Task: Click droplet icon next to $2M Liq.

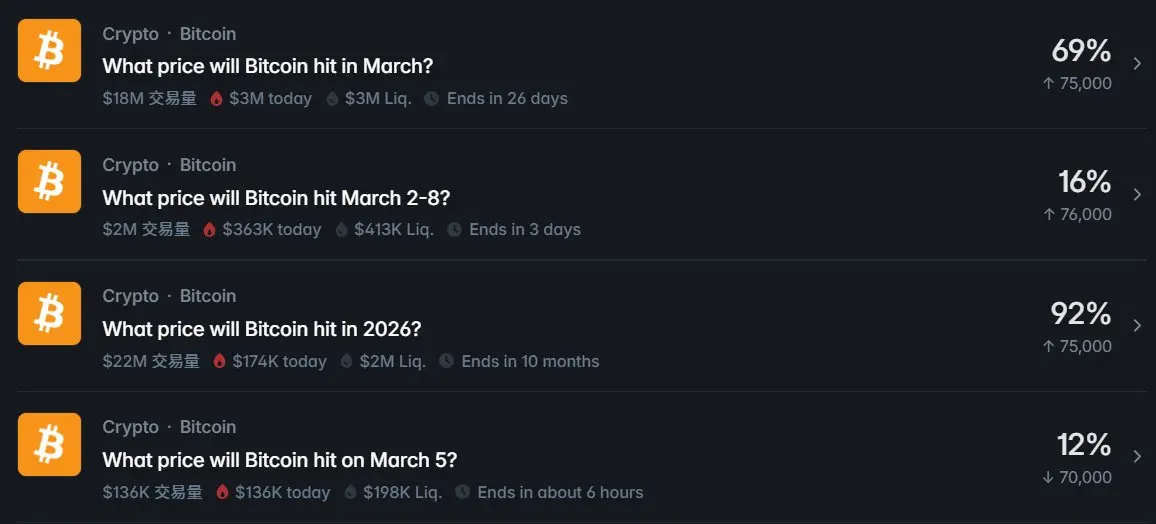Action: (x=347, y=361)
